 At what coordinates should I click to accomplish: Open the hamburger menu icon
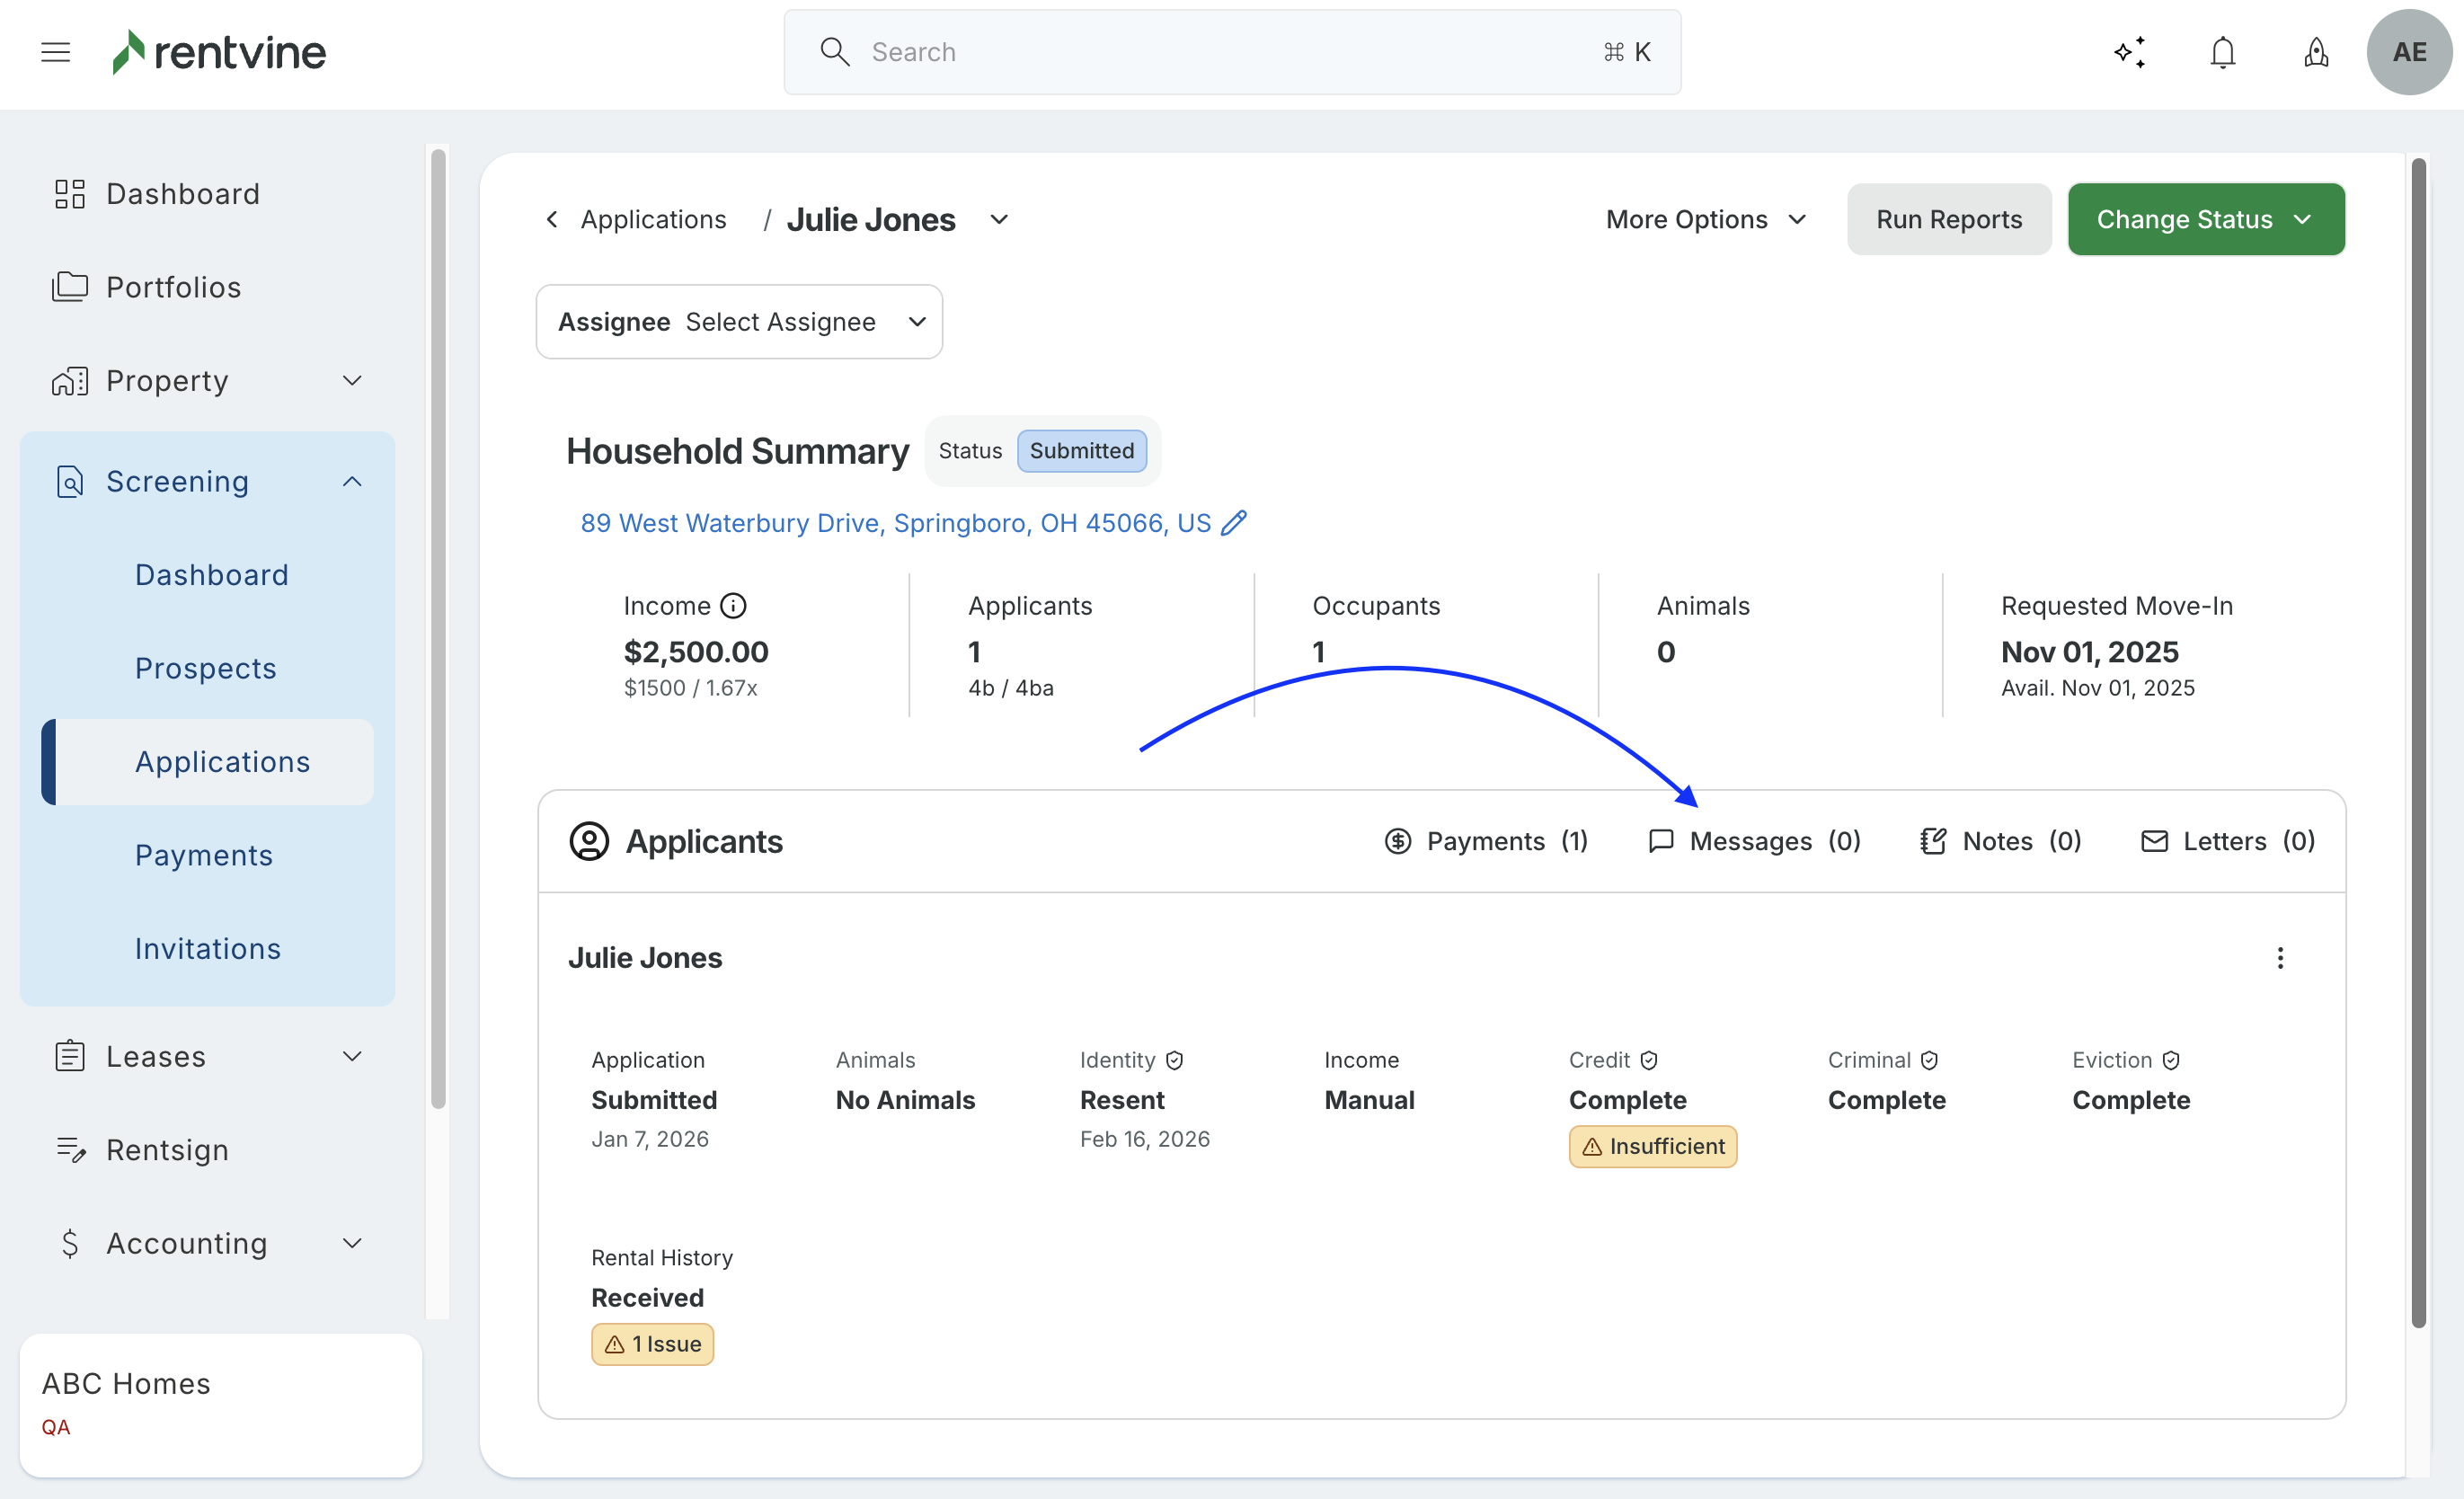[55, 52]
